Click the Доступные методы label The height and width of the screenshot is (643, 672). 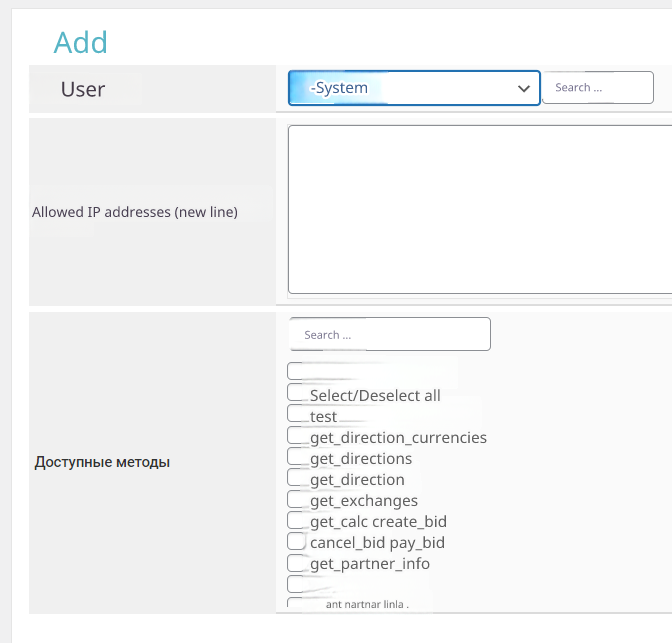tap(102, 462)
